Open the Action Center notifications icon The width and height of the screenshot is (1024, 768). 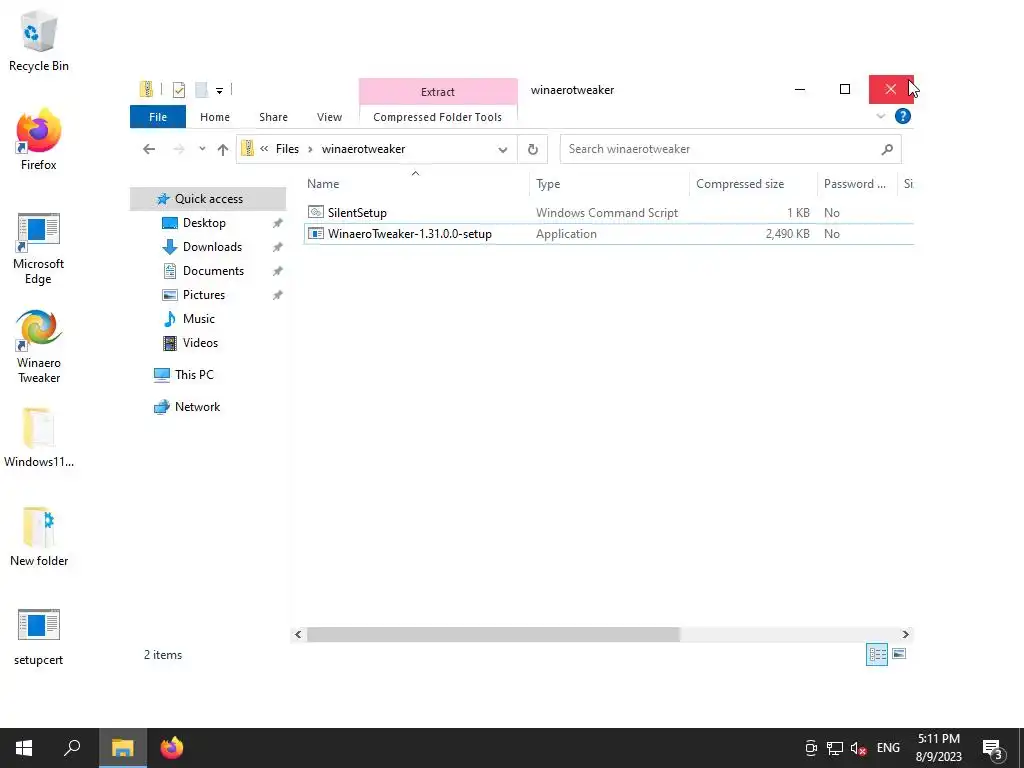pos(993,749)
